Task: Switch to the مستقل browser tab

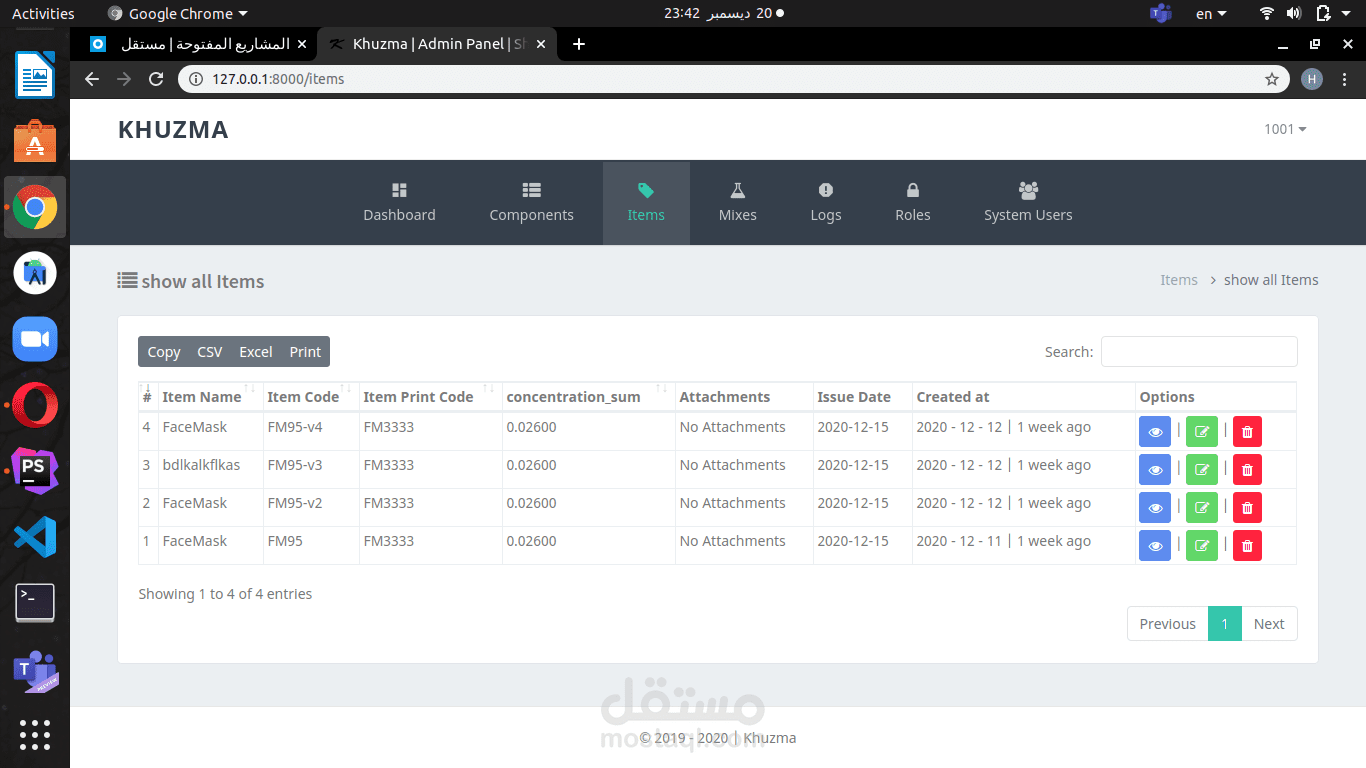Action: pos(196,44)
